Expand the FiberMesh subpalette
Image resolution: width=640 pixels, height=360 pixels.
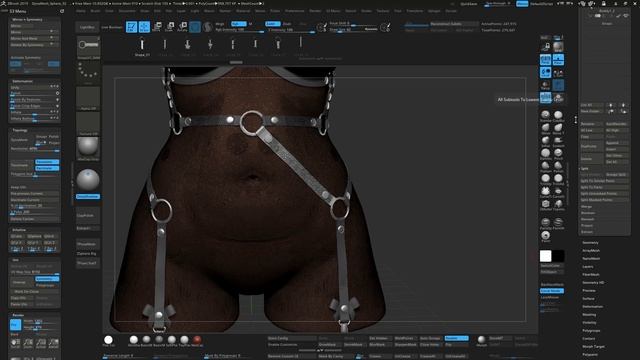click(591, 274)
